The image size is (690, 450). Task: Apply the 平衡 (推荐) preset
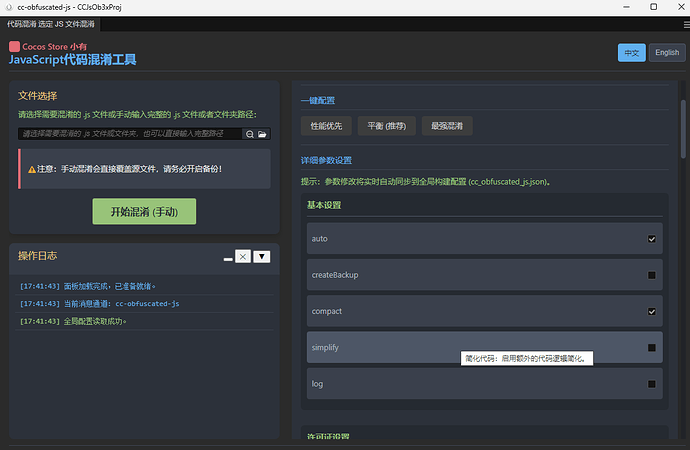pos(386,126)
